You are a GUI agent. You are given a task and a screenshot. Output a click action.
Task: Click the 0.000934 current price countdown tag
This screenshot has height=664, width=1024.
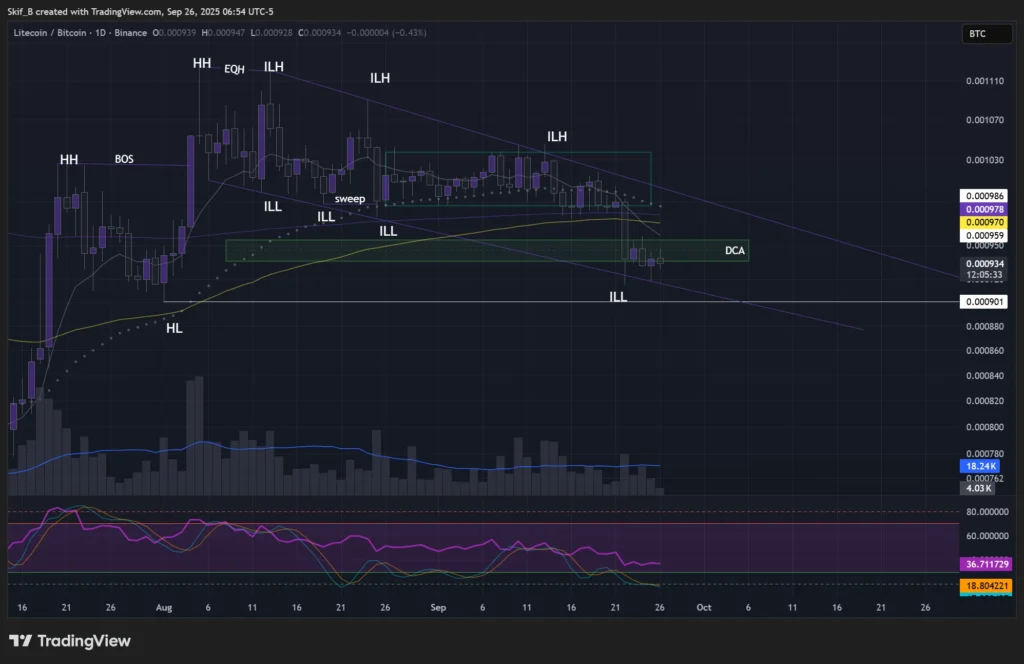click(984, 269)
